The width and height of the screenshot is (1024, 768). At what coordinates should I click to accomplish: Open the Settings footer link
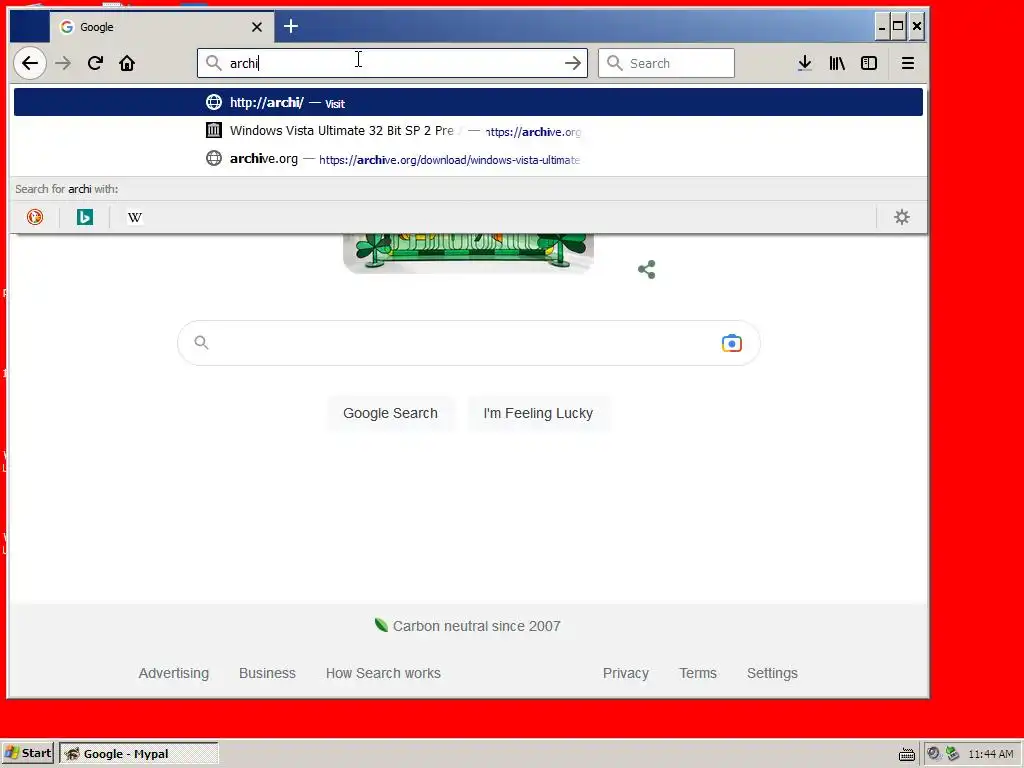[772, 673]
